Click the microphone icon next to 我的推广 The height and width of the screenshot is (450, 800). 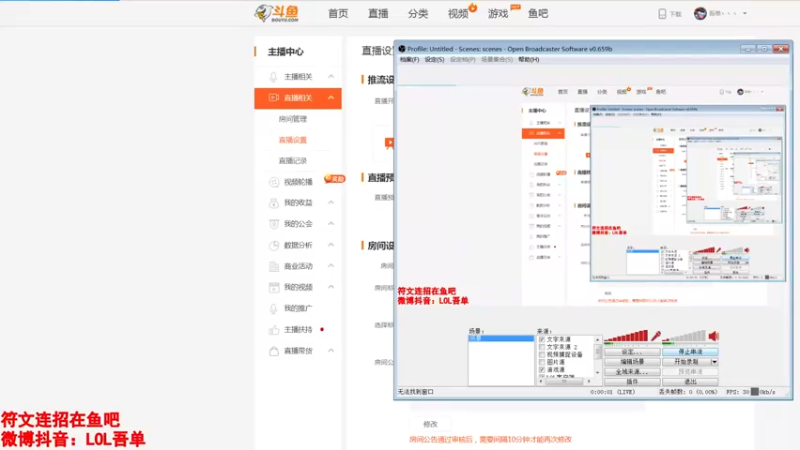pos(273,309)
